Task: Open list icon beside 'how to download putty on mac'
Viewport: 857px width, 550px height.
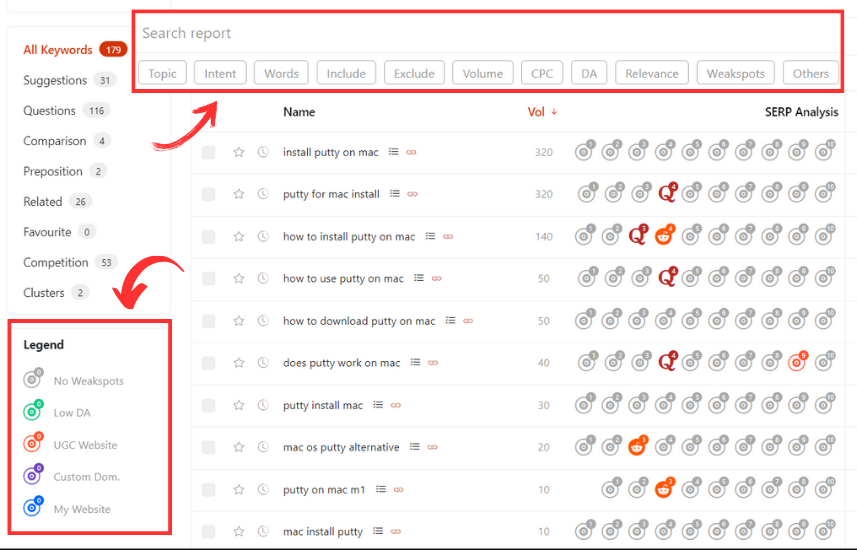Action: [x=450, y=320]
